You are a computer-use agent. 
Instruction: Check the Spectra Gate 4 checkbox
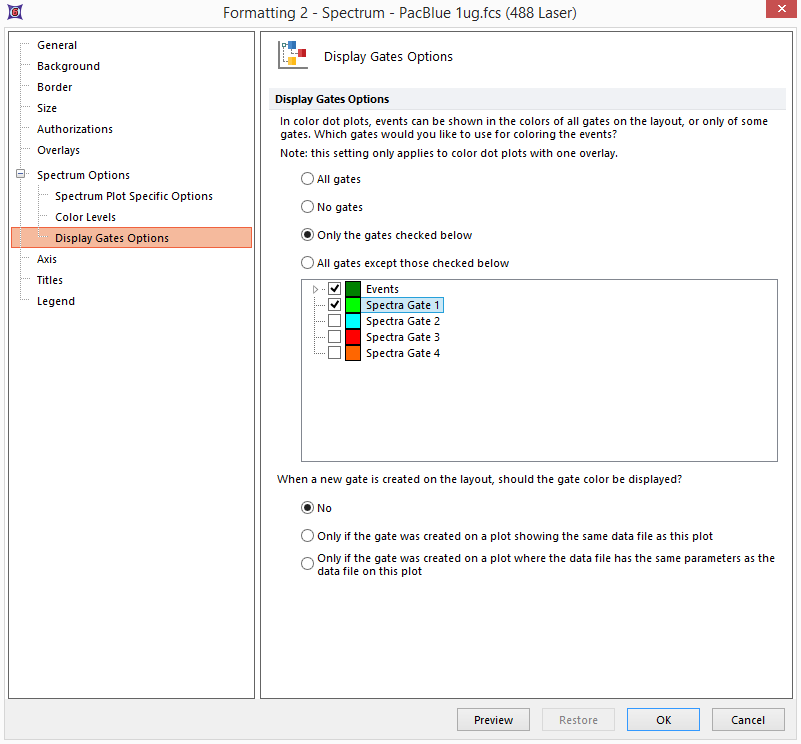point(335,353)
